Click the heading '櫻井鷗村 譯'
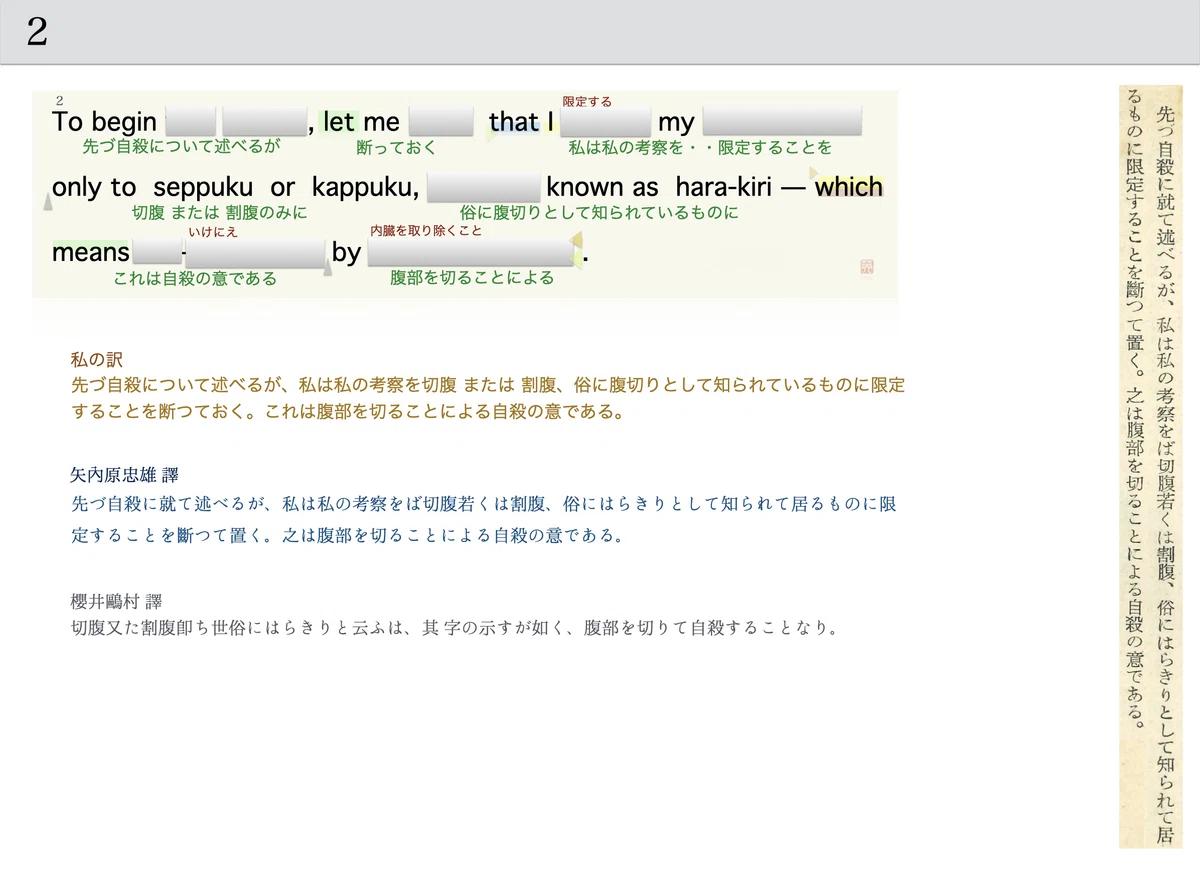 (x=116, y=601)
